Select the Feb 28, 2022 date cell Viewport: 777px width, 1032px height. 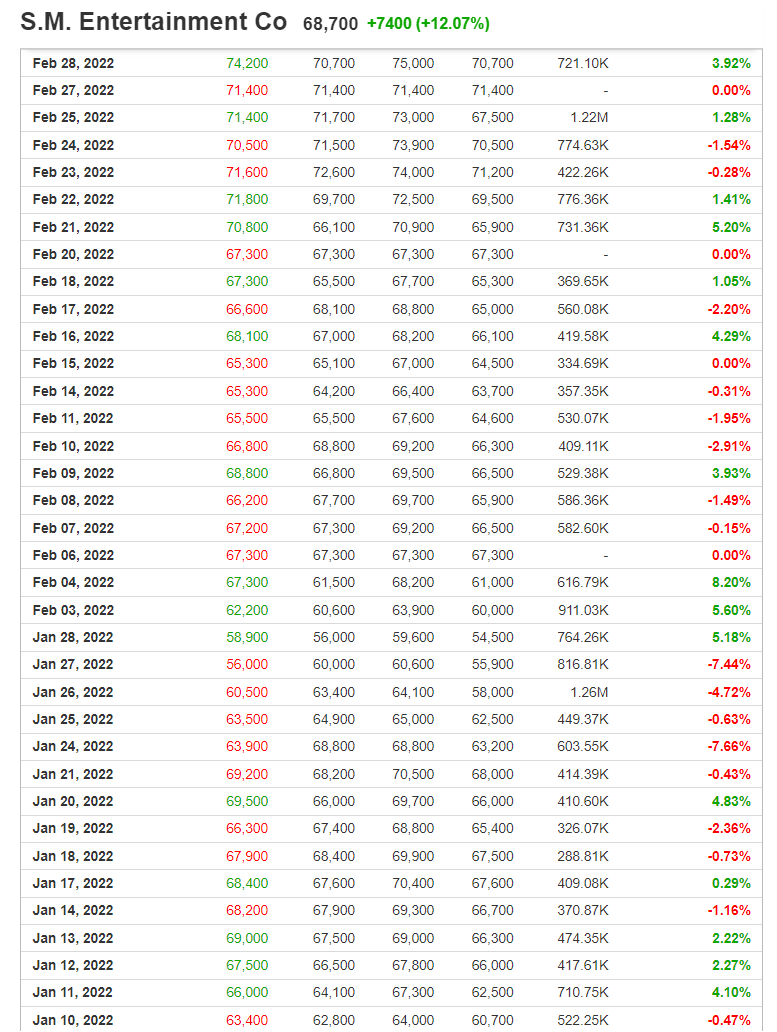pos(73,63)
